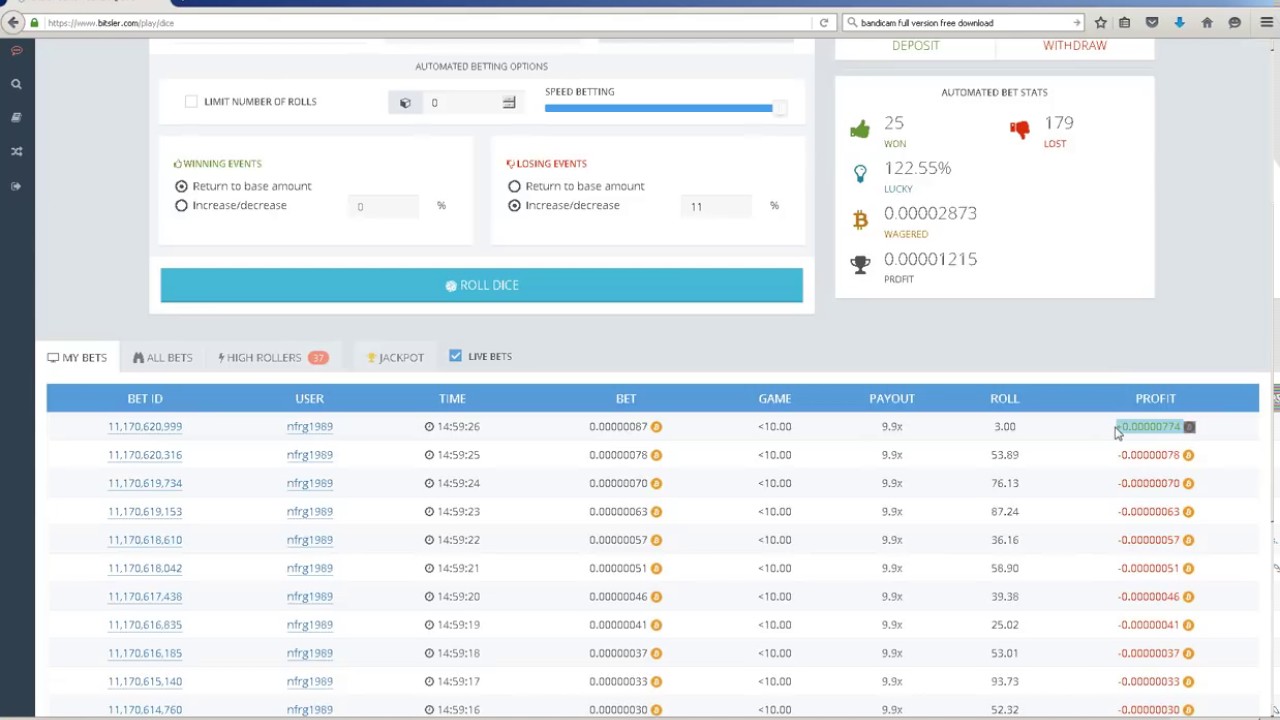
Task: Open the High Rollers tab
Action: pos(272,357)
